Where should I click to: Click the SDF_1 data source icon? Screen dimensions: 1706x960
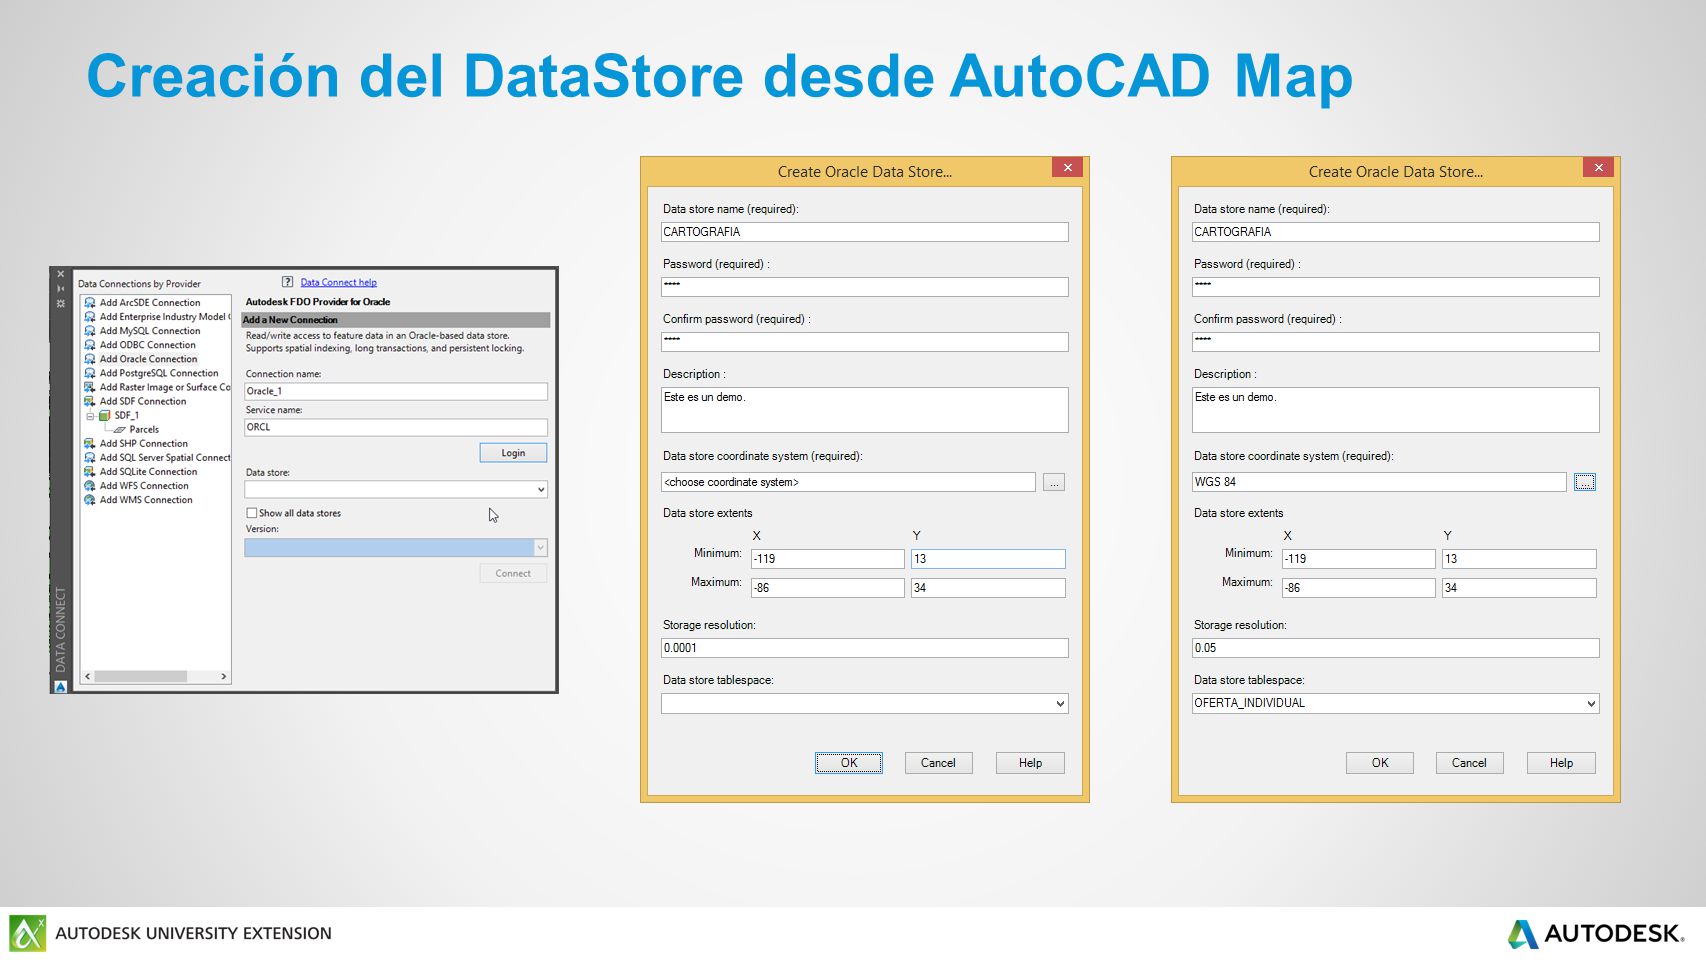point(105,415)
